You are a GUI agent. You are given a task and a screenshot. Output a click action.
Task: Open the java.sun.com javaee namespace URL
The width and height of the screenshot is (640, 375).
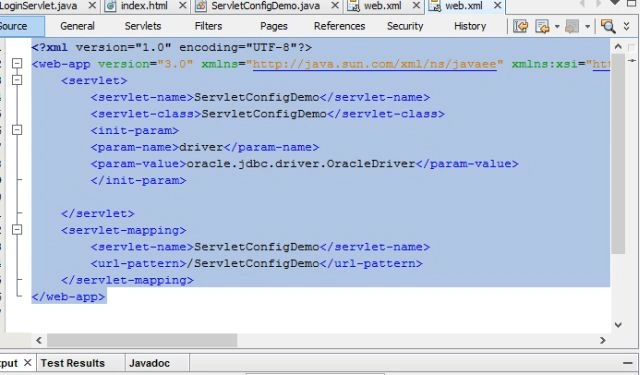point(375,64)
